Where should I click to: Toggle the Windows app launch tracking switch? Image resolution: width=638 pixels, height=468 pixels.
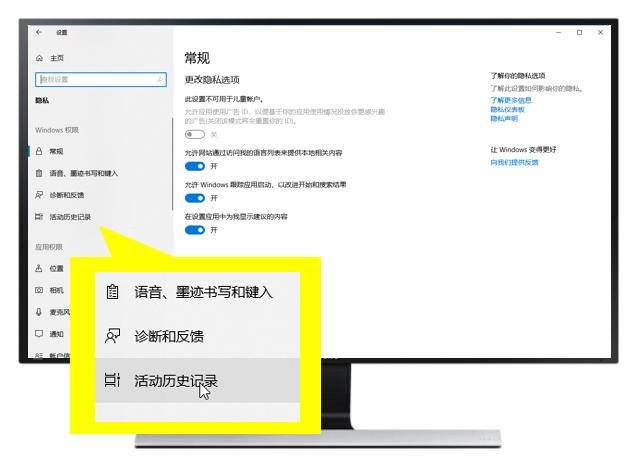coord(194,198)
